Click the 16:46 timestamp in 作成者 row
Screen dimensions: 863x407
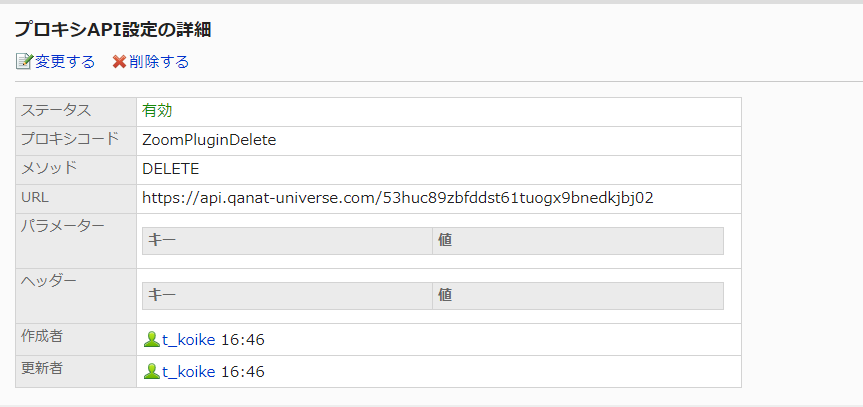click(242, 340)
